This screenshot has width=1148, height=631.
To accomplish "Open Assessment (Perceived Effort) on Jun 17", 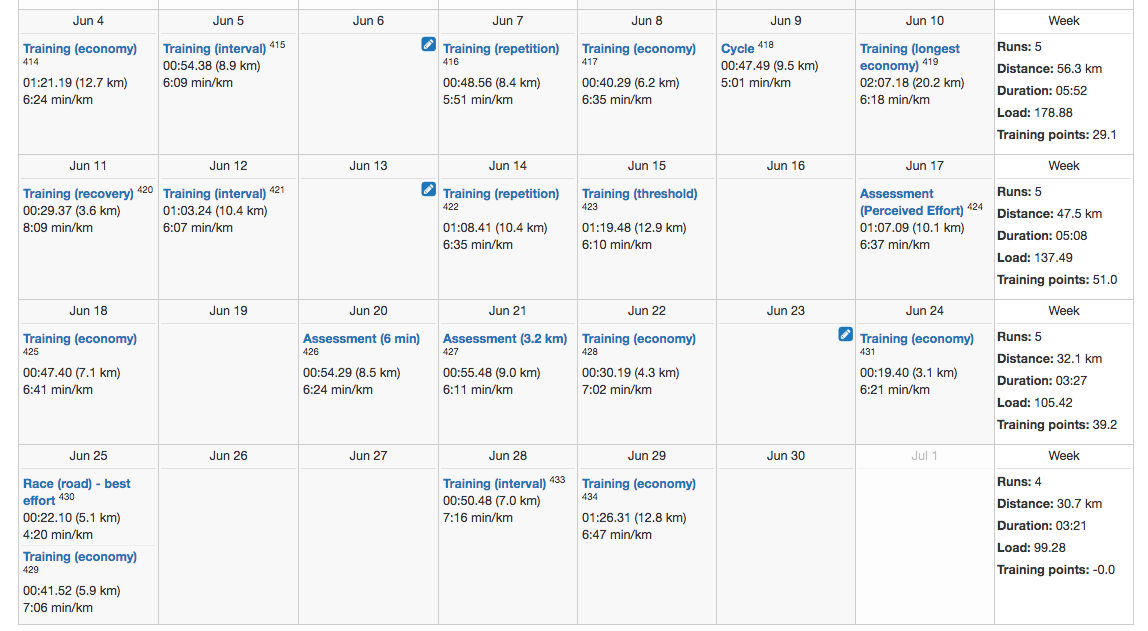I will (x=912, y=202).
